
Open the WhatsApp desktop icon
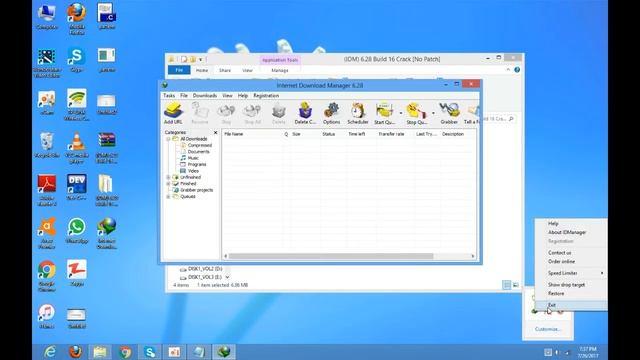tap(77, 231)
